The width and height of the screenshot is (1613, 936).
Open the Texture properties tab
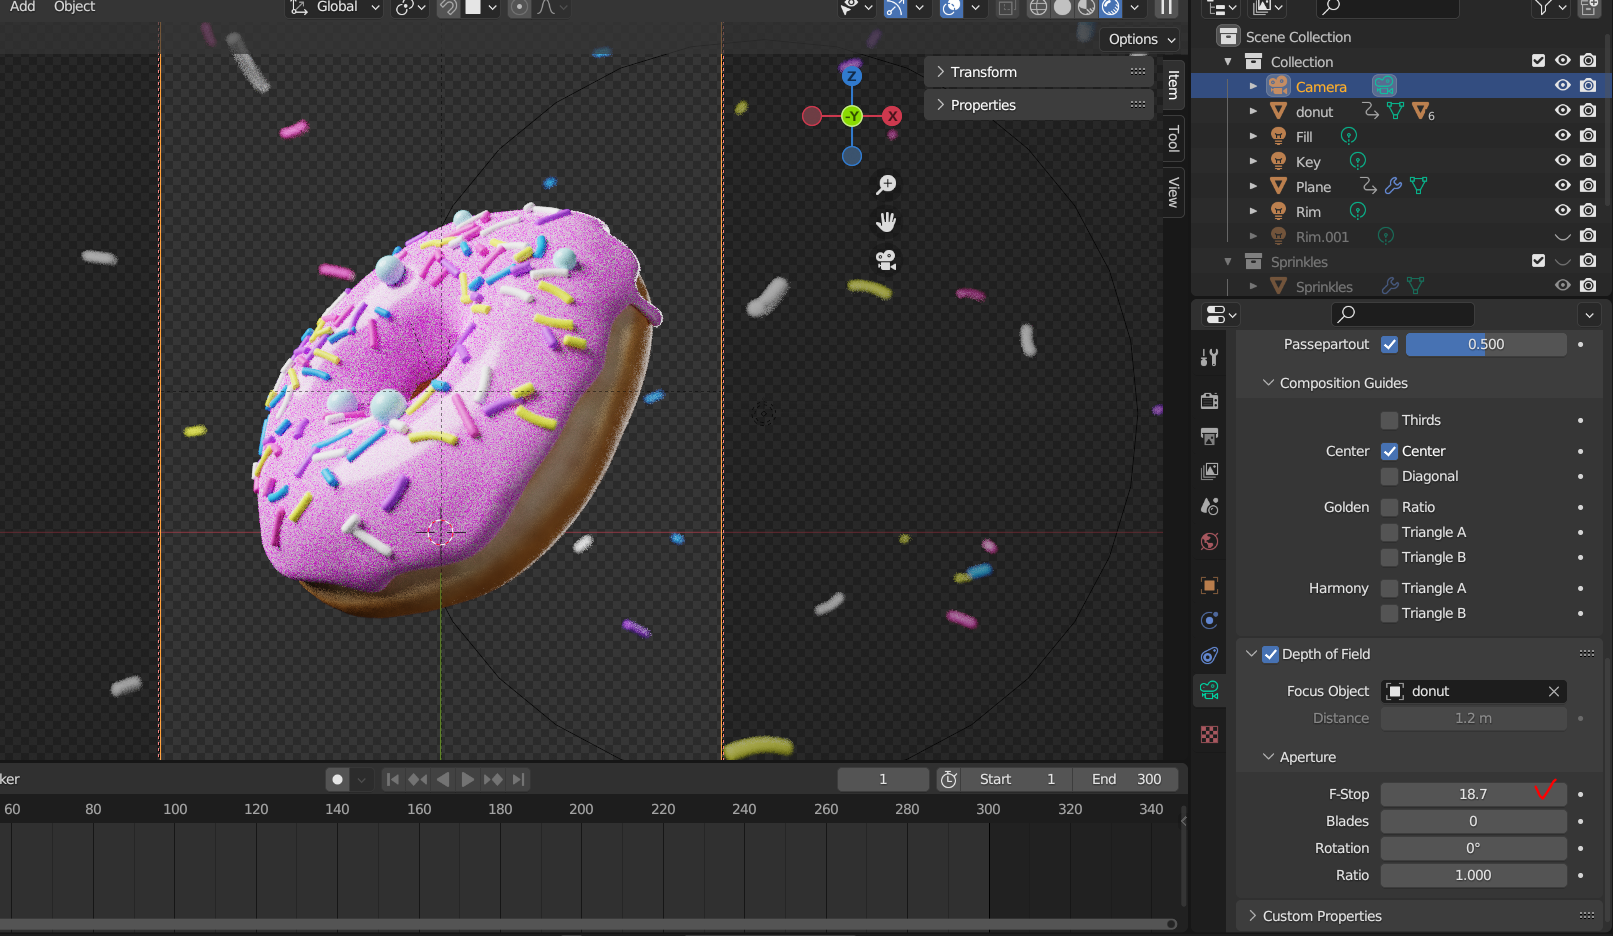(1210, 735)
